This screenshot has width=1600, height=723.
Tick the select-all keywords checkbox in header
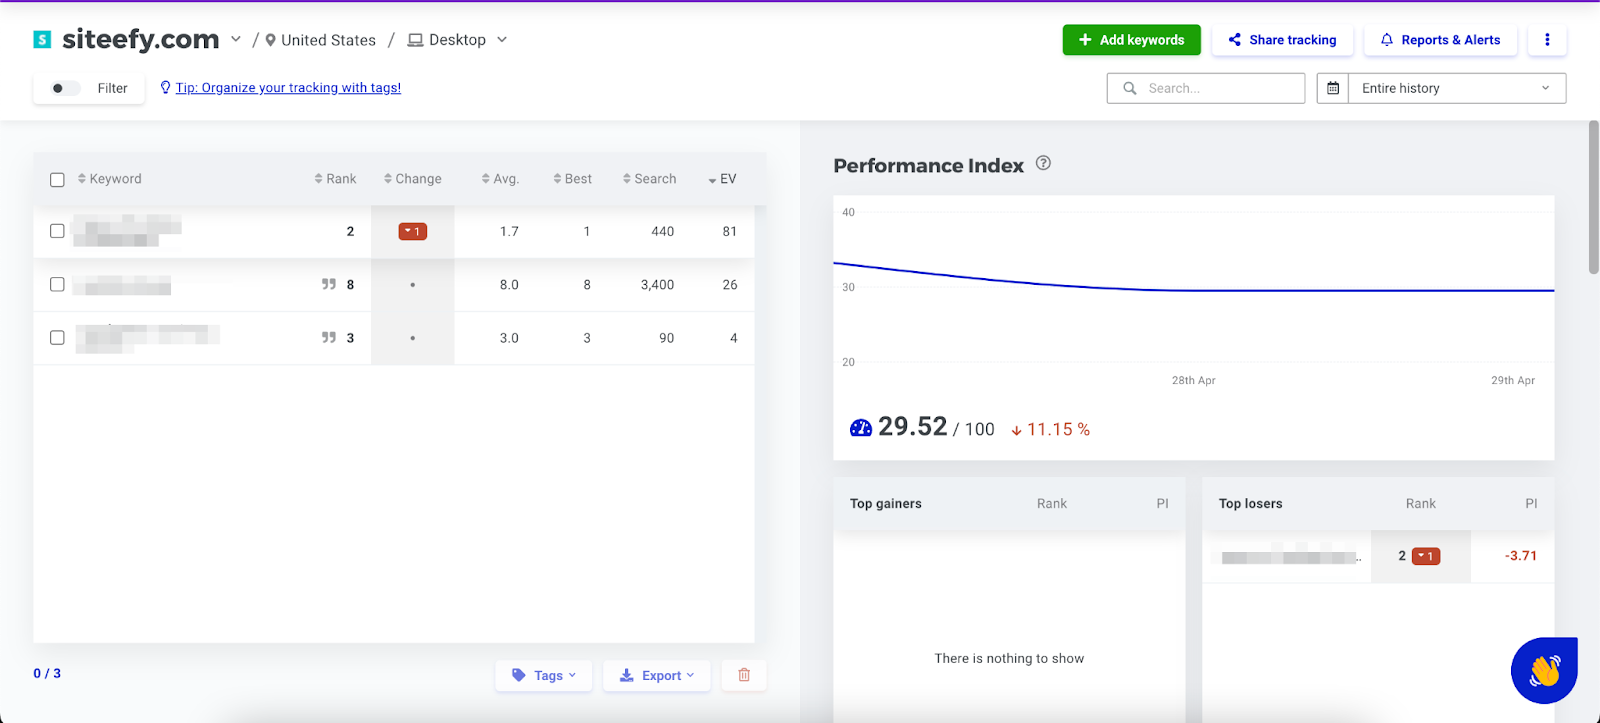click(x=57, y=180)
